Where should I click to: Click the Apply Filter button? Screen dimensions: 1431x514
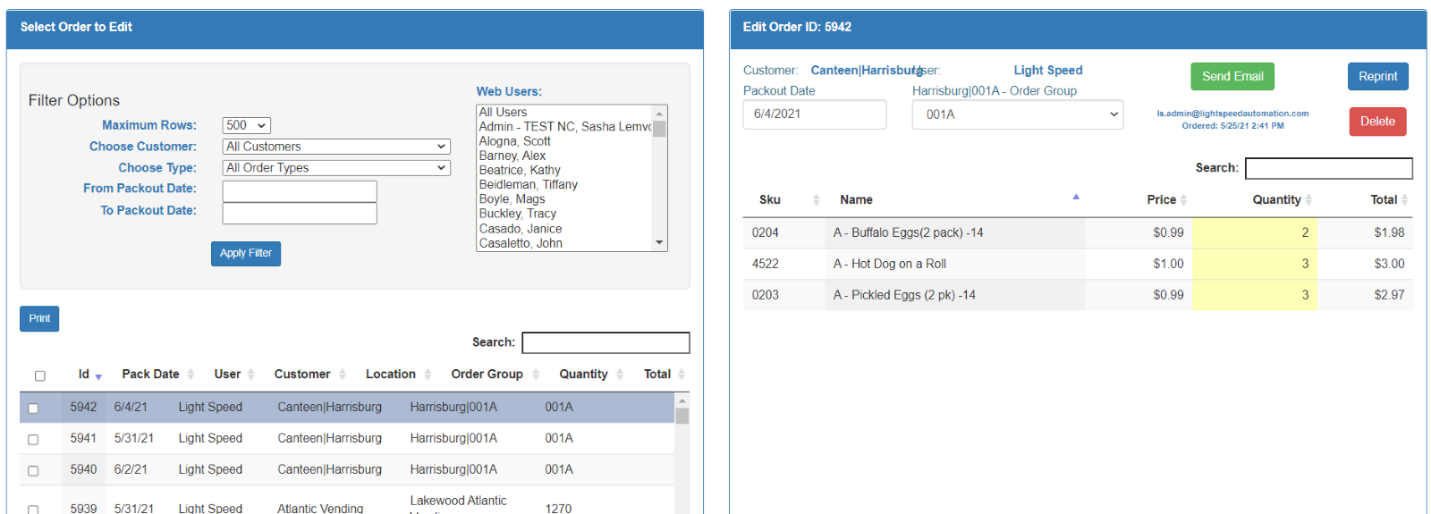246,253
